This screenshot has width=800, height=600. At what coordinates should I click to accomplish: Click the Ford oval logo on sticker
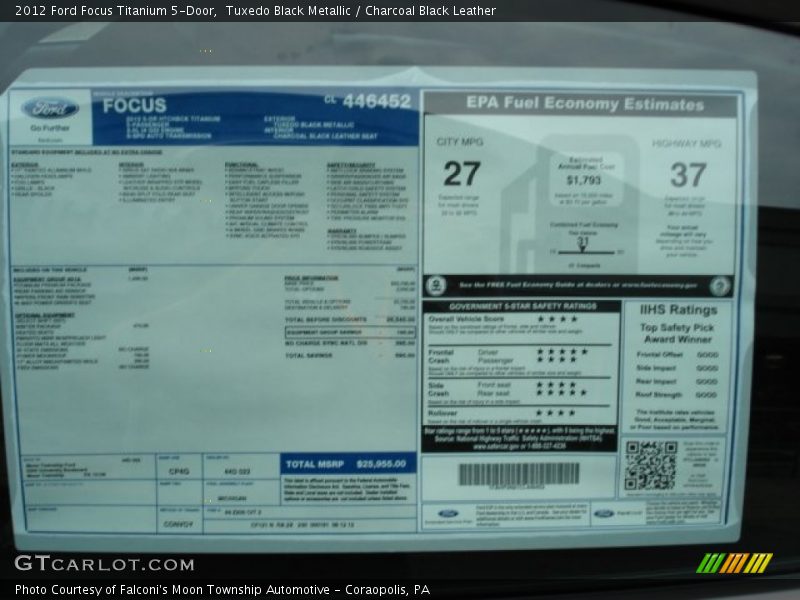click(x=50, y=109)
